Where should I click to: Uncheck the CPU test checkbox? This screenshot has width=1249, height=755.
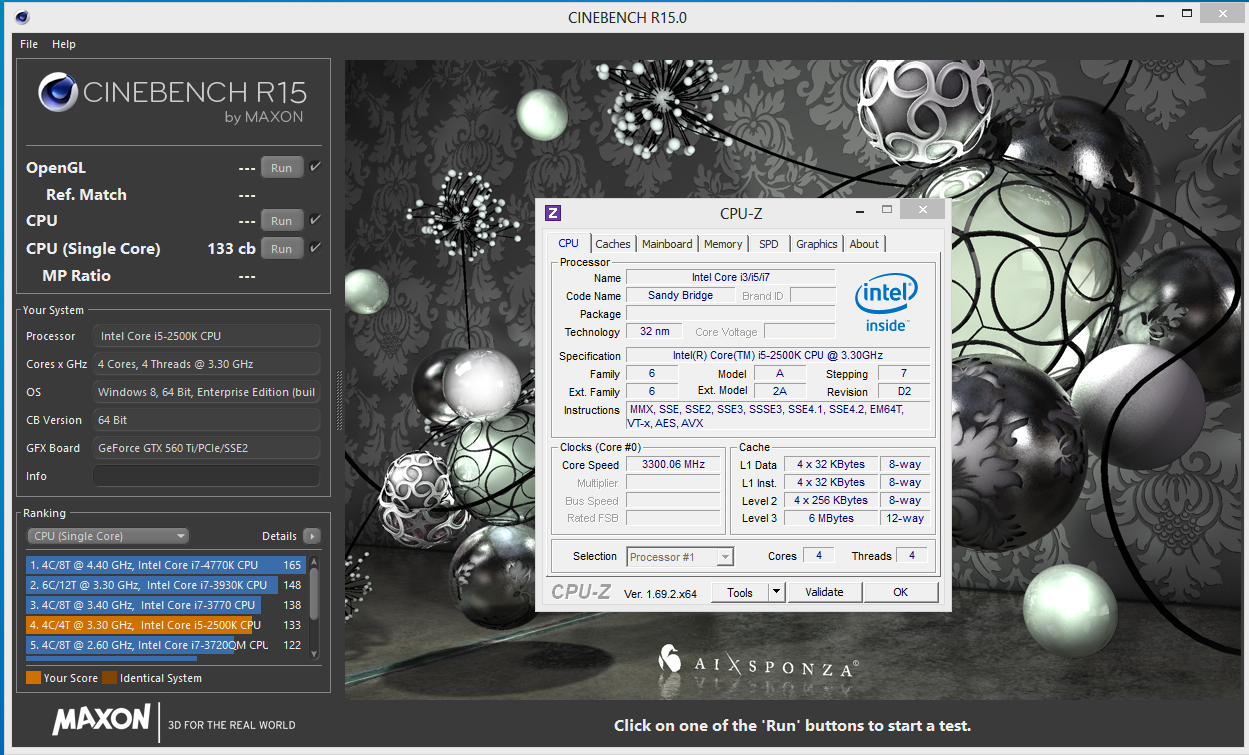pyautogui.click(x=316, y=220)
